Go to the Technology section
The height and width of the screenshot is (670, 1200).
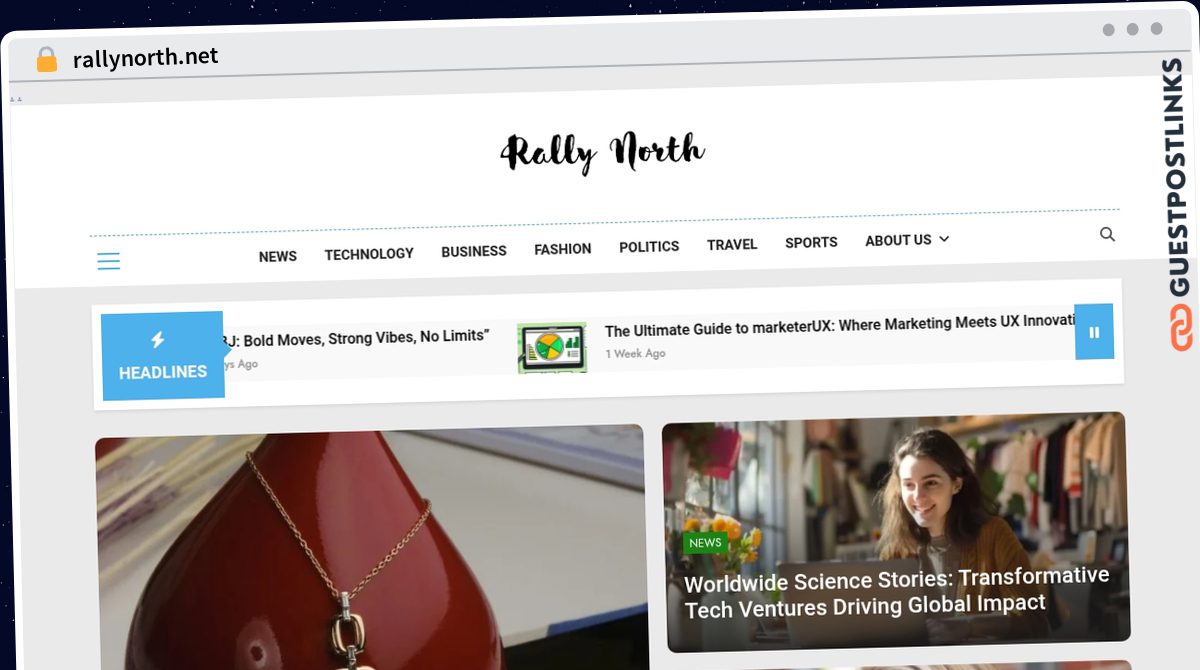(369, 254)
